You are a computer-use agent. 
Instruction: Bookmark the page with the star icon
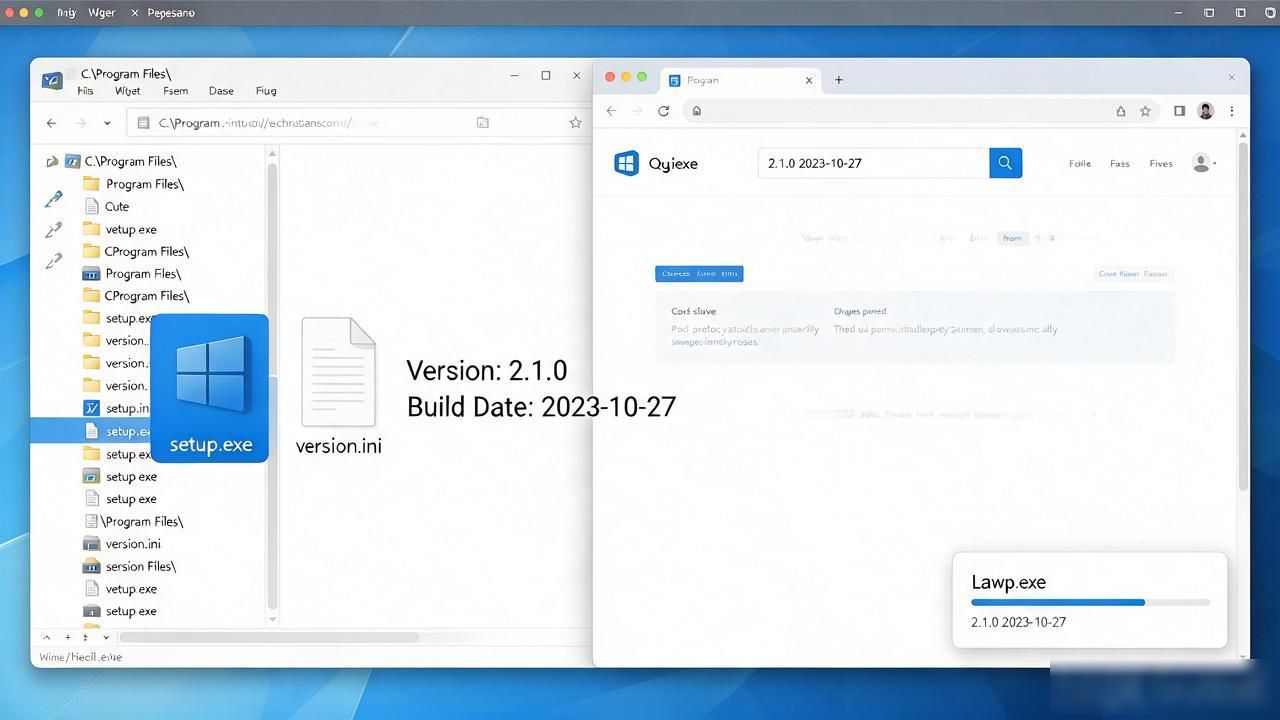pos(1145,111)
